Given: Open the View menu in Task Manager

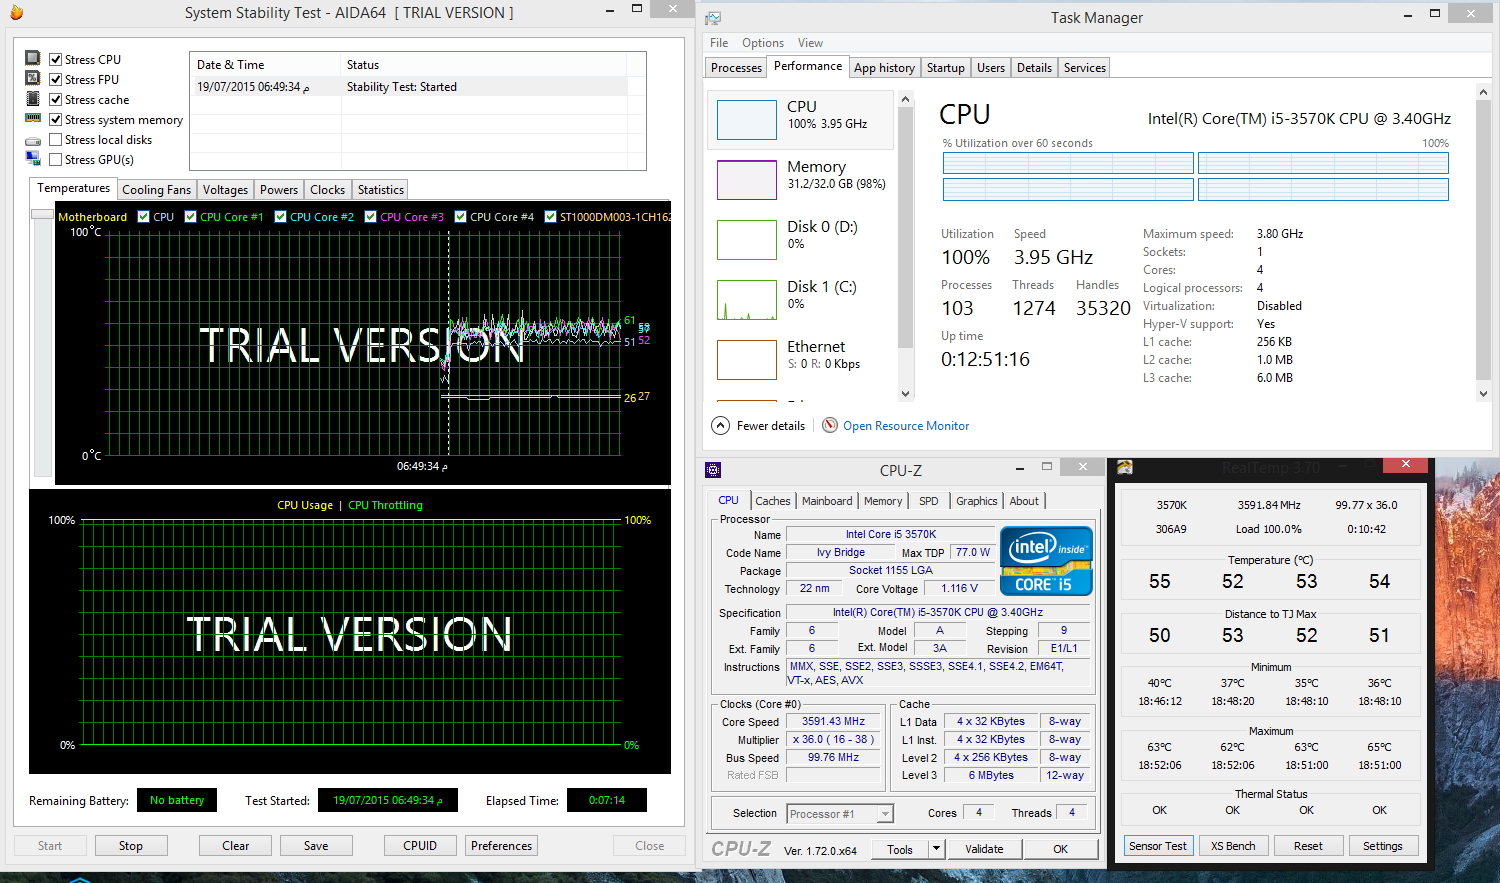Looking at the screenshot, I should pyautogui.click(x=810, y=43).
